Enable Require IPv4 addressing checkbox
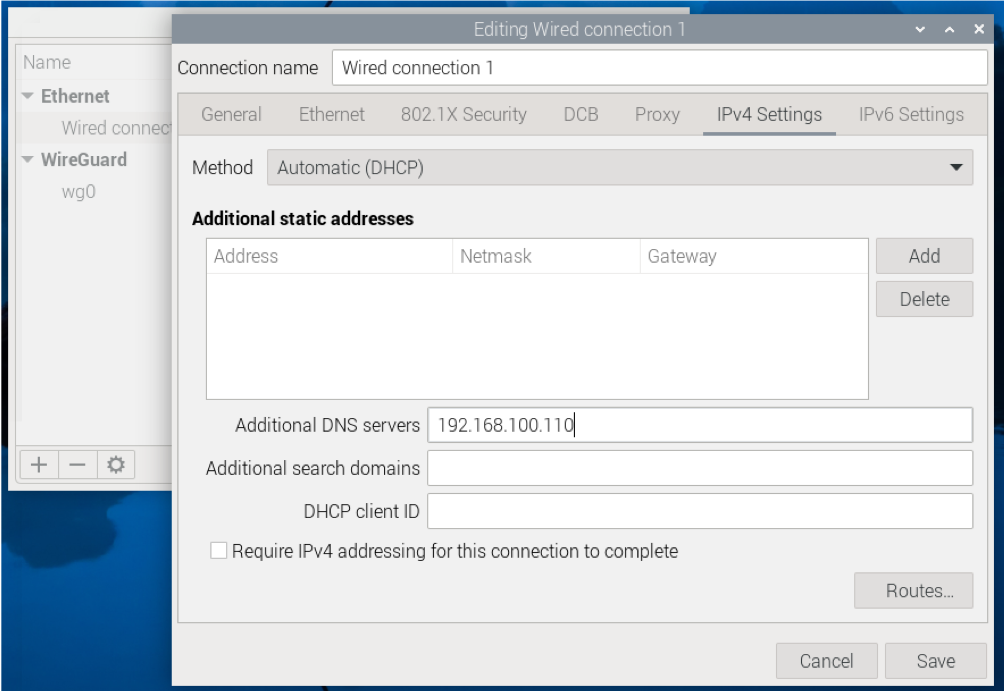 pos(219,551)
